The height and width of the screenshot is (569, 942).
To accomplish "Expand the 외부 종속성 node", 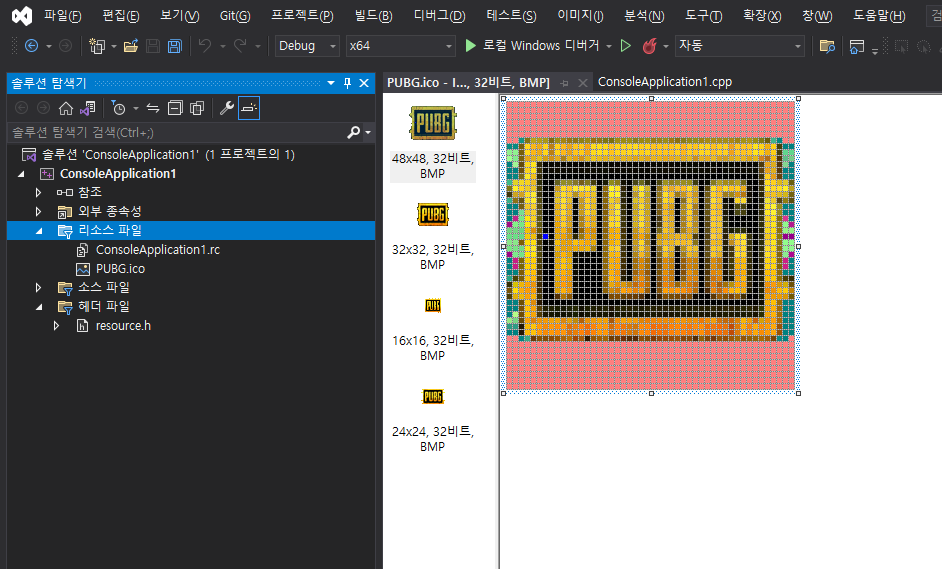I will [x=38, y=211].
